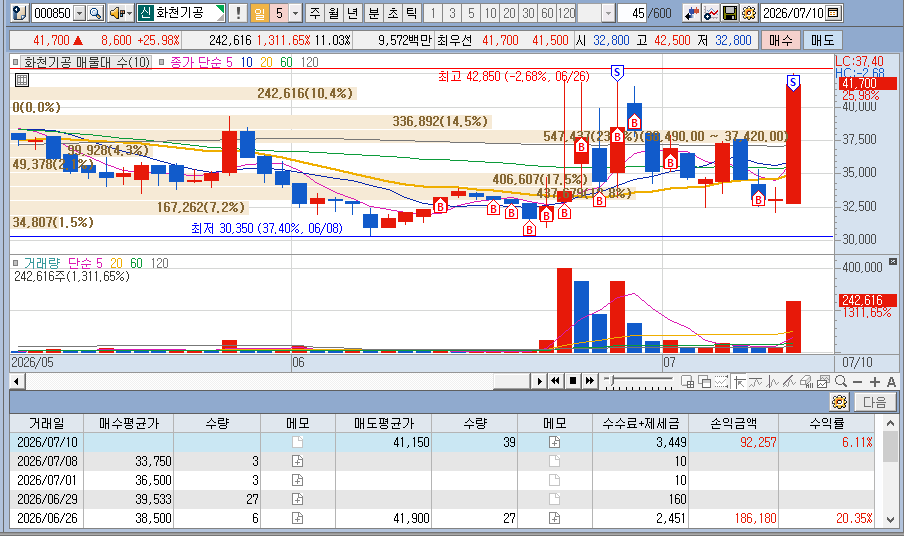Click the horizontal chart scrollbar thumb
904x536 pixels.
click(x=511, y=381)
